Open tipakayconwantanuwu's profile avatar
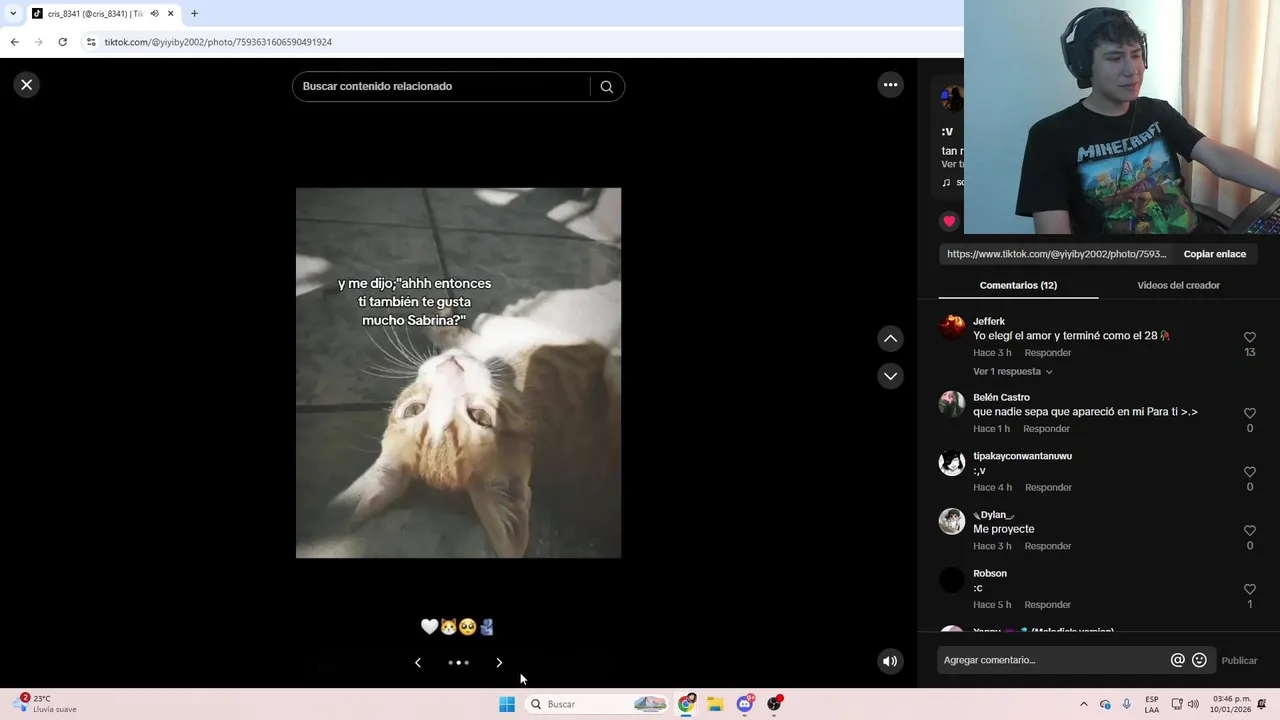 (952, 462)
